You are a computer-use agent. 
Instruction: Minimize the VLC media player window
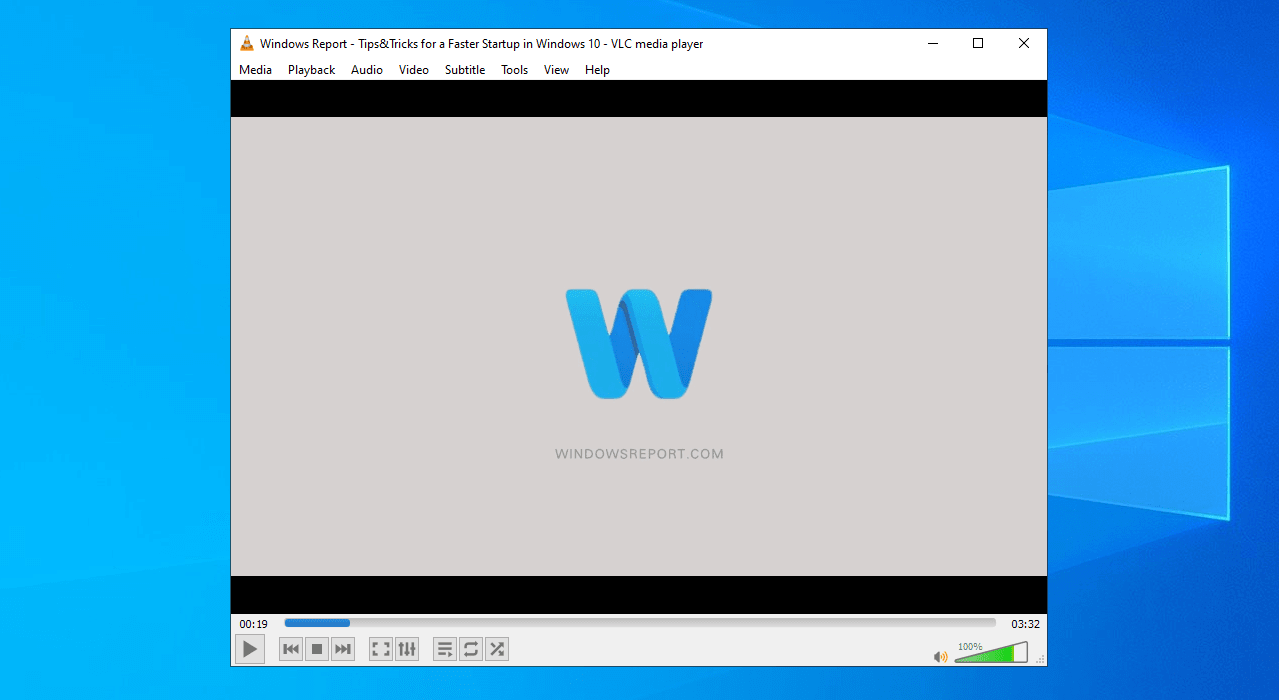click(x=932, y=43)
